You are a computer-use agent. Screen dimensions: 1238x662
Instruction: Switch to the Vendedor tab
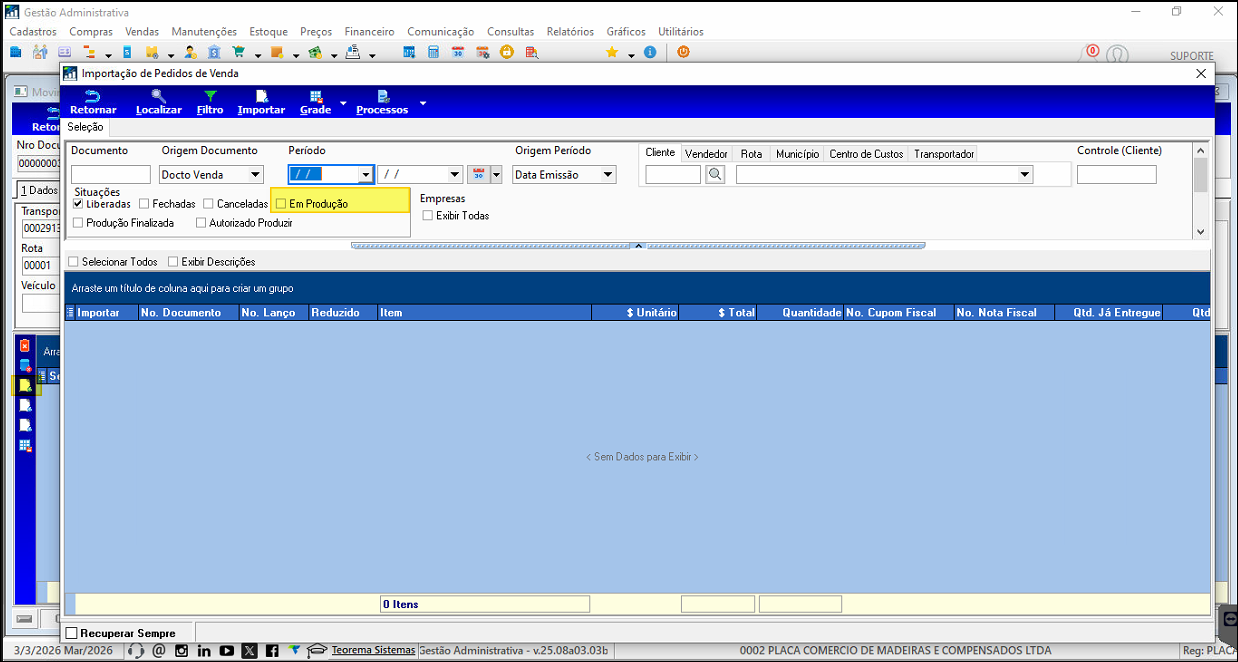tap(706, 154)
